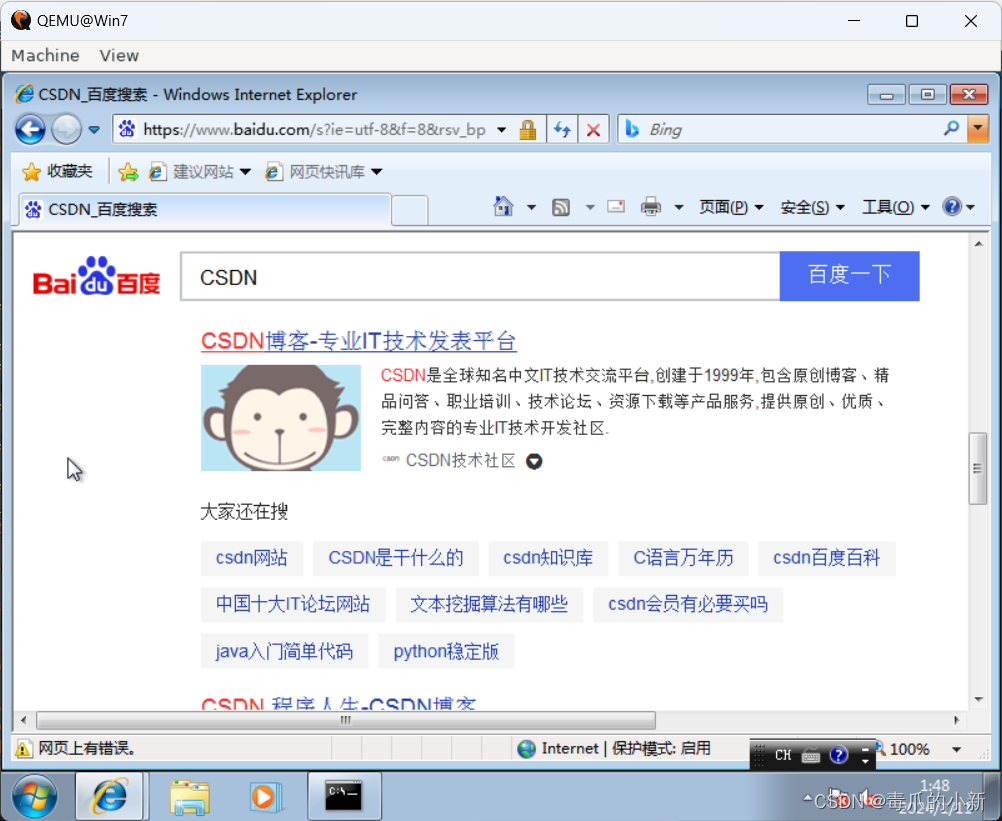Click the csdn网站 related search
The width and height of the screenshot is (1002, 821).
point(252,558)
